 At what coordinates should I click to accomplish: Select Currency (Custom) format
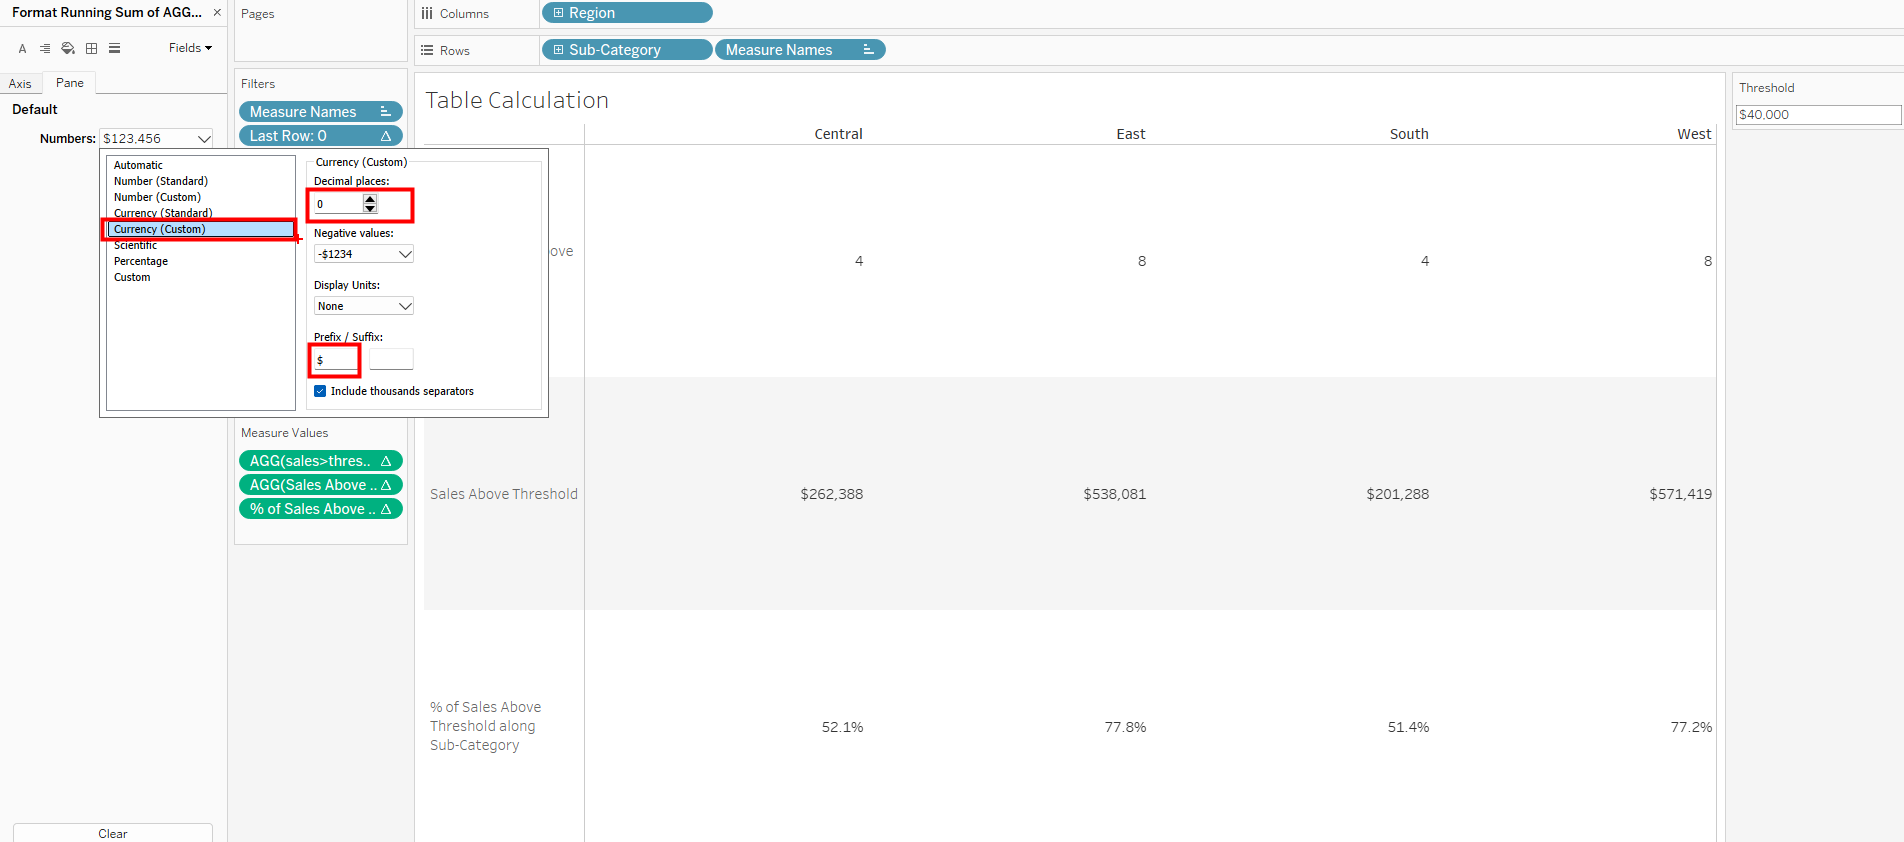pyautogui.click(x=201, y=229)
